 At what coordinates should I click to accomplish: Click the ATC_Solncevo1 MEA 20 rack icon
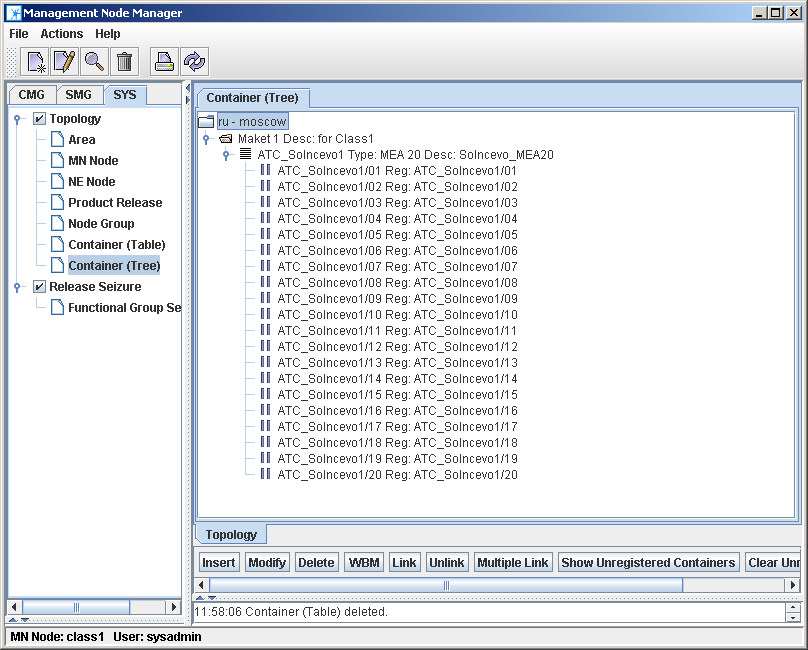click(x=246, y=154)
